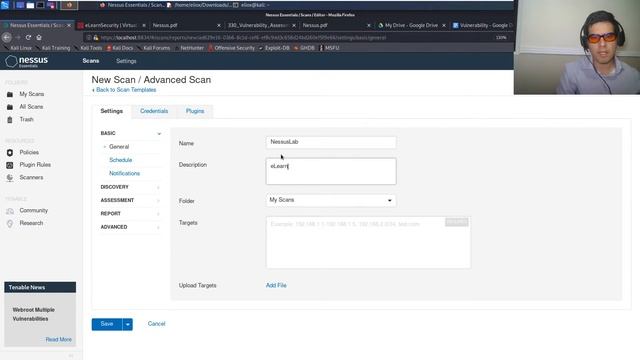Open the Kali Docs bookmark
This screenshot has width=640, height=360.
pos(120,48)
